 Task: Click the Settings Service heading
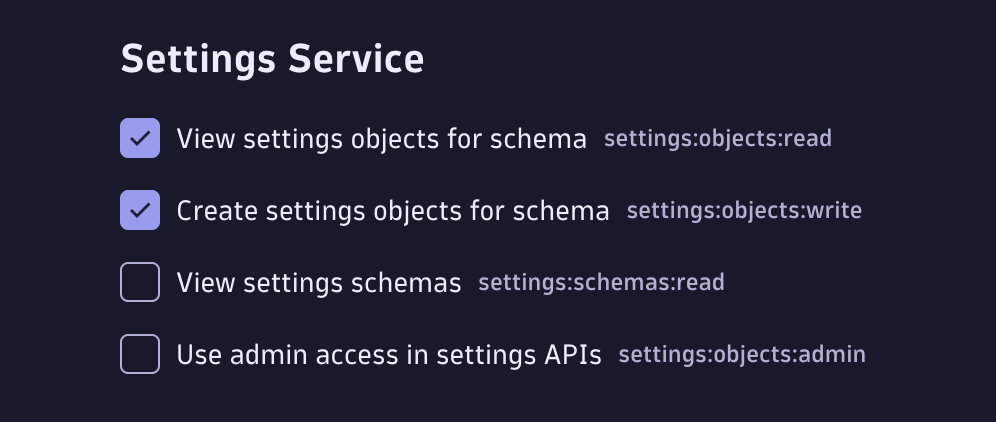272,59
